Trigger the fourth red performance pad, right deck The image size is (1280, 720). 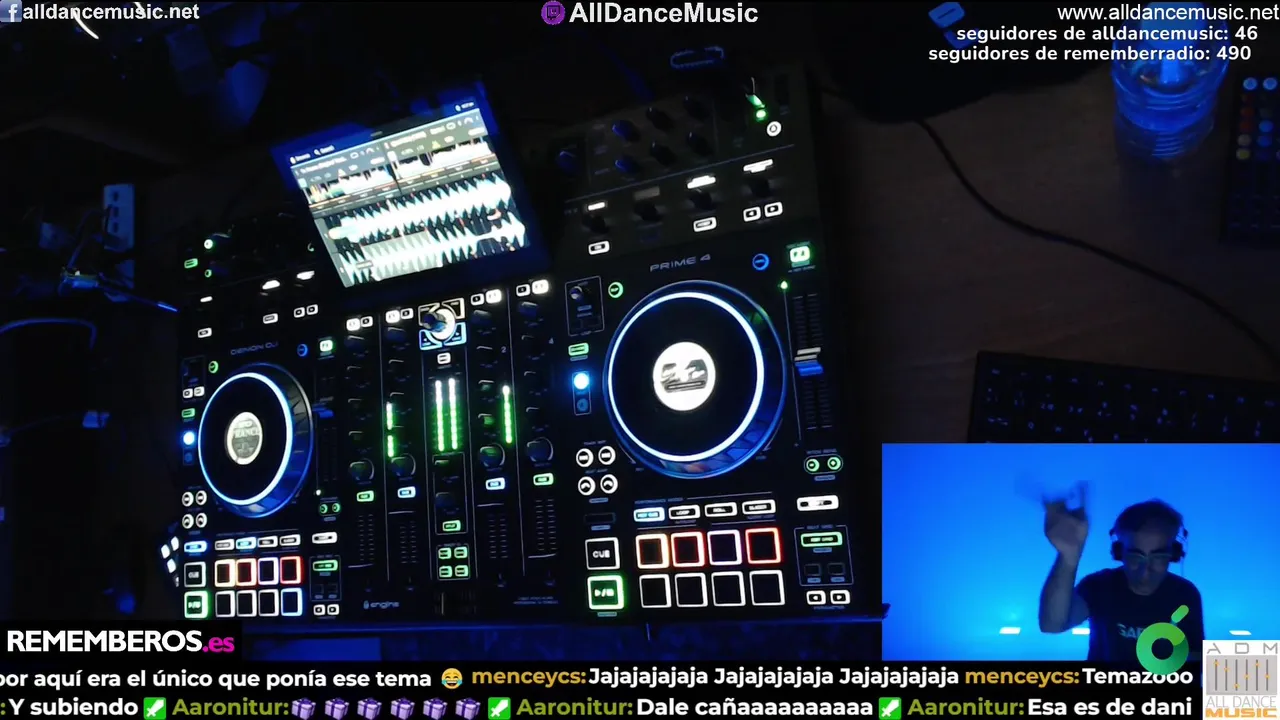pyautogui.click(x=763, y=546)
